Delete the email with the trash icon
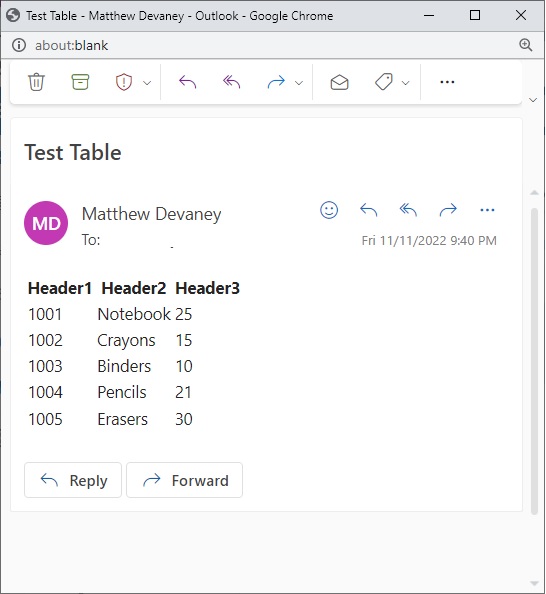This screenshot has width=546, height=594. [36, 82]
